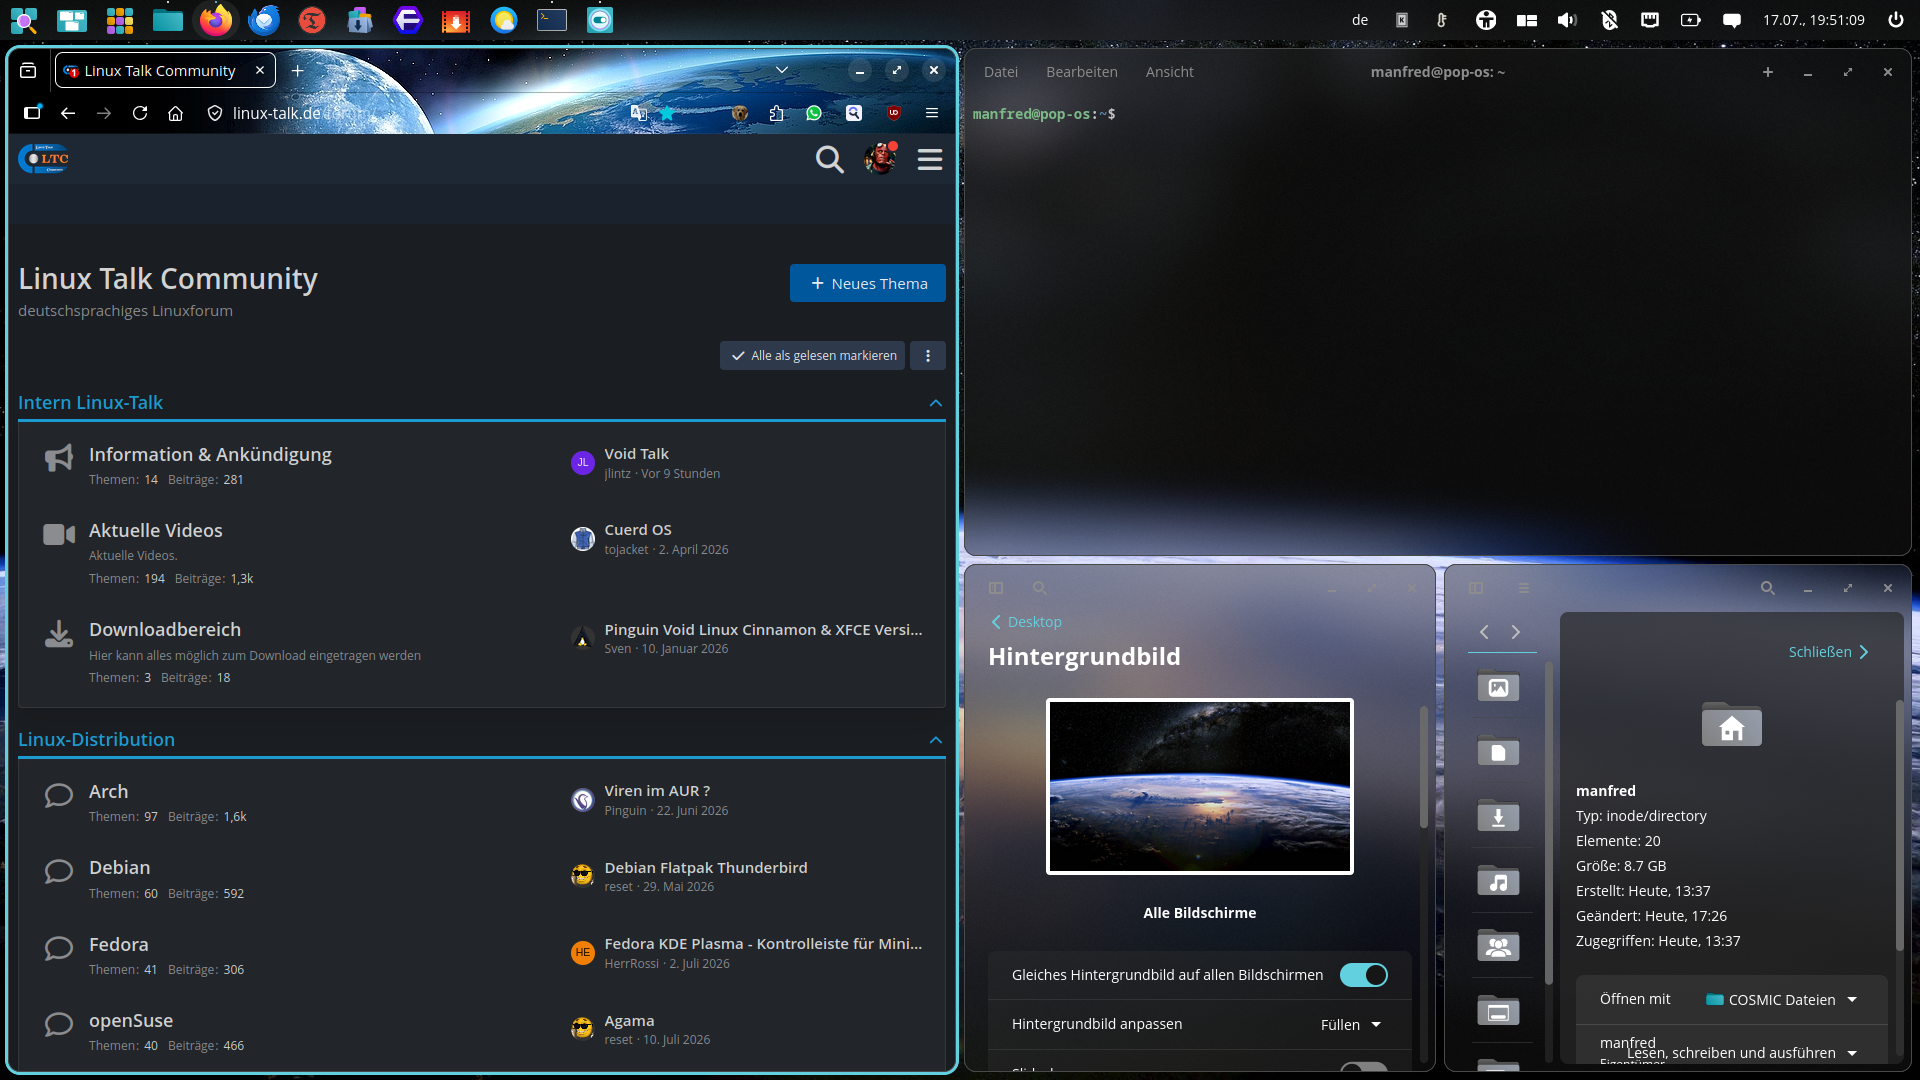
Task: Open the Firefox extensions puzzle icon
Action: [777, 113]
